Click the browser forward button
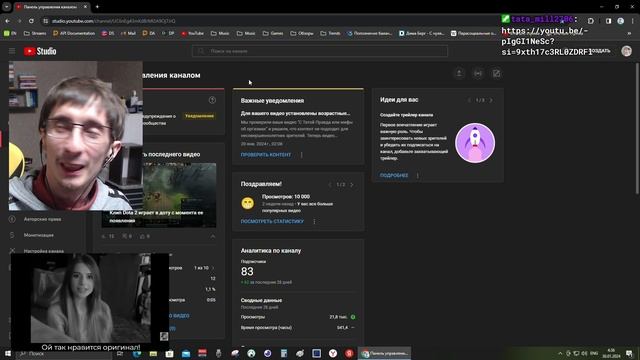The height and width of the screenshot is (360, 640). pos(19,21)
